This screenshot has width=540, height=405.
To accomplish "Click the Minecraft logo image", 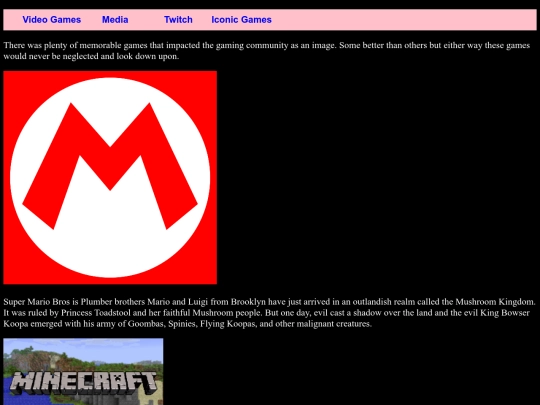I will [83, 372].
